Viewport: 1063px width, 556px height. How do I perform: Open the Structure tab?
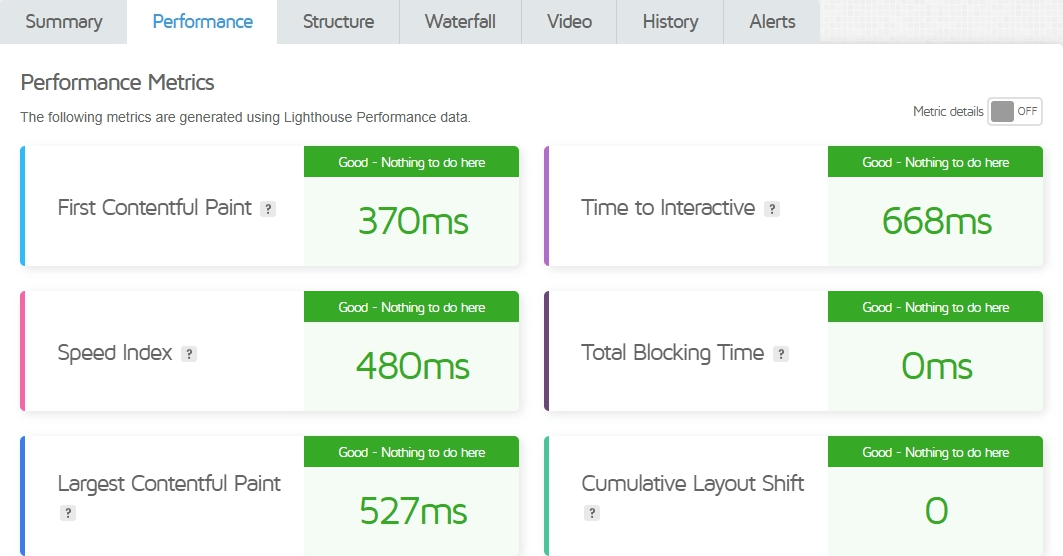(x=338, y=22)
